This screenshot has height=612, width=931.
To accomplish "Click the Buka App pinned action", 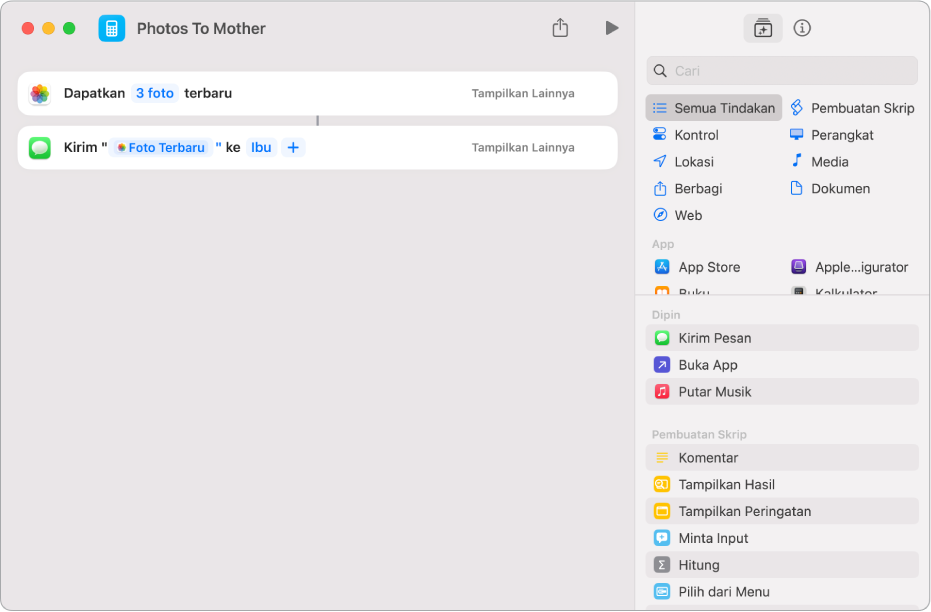I will click(x=782, y=365).
